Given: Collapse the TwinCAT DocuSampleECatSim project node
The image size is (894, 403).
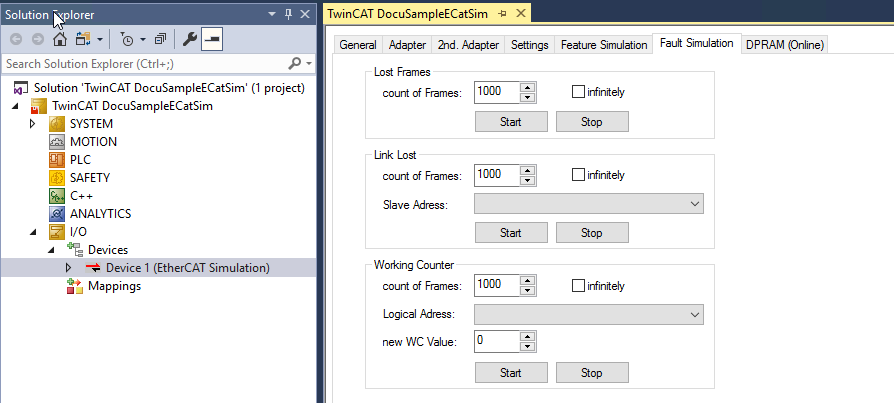Looking at the screenshot, I should (x=15, y=106).
